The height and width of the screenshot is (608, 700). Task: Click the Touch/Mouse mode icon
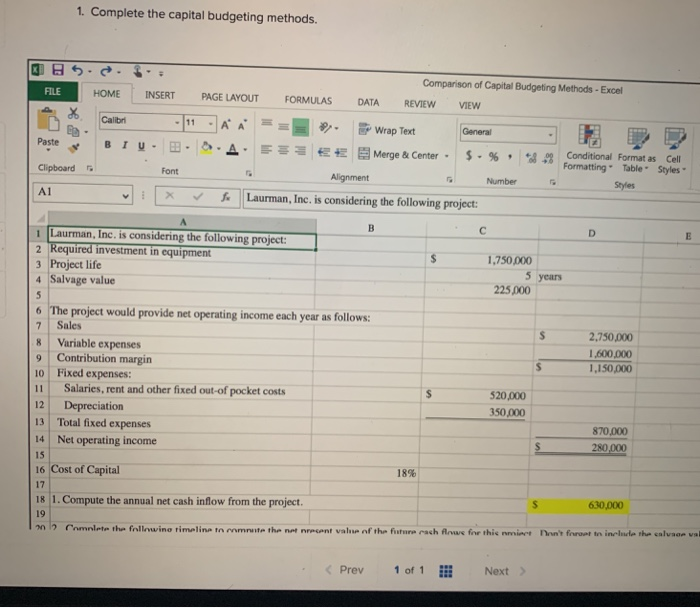[x=138, y=71]
